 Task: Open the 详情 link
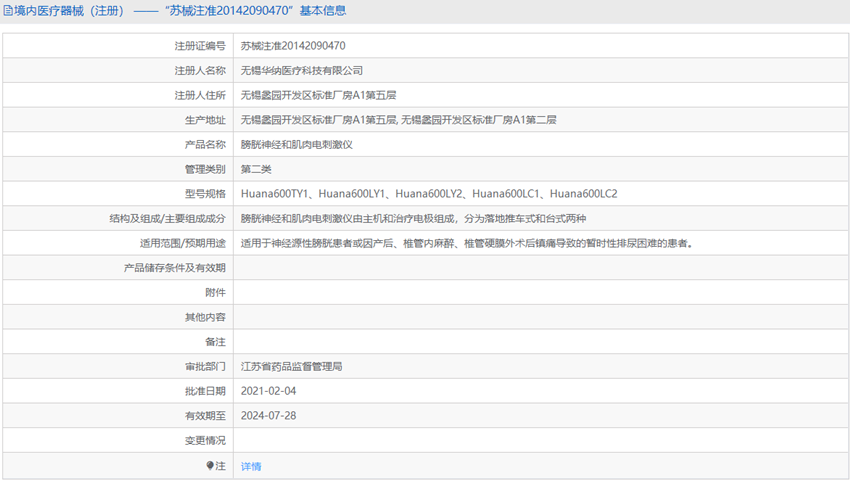point(251,466)
